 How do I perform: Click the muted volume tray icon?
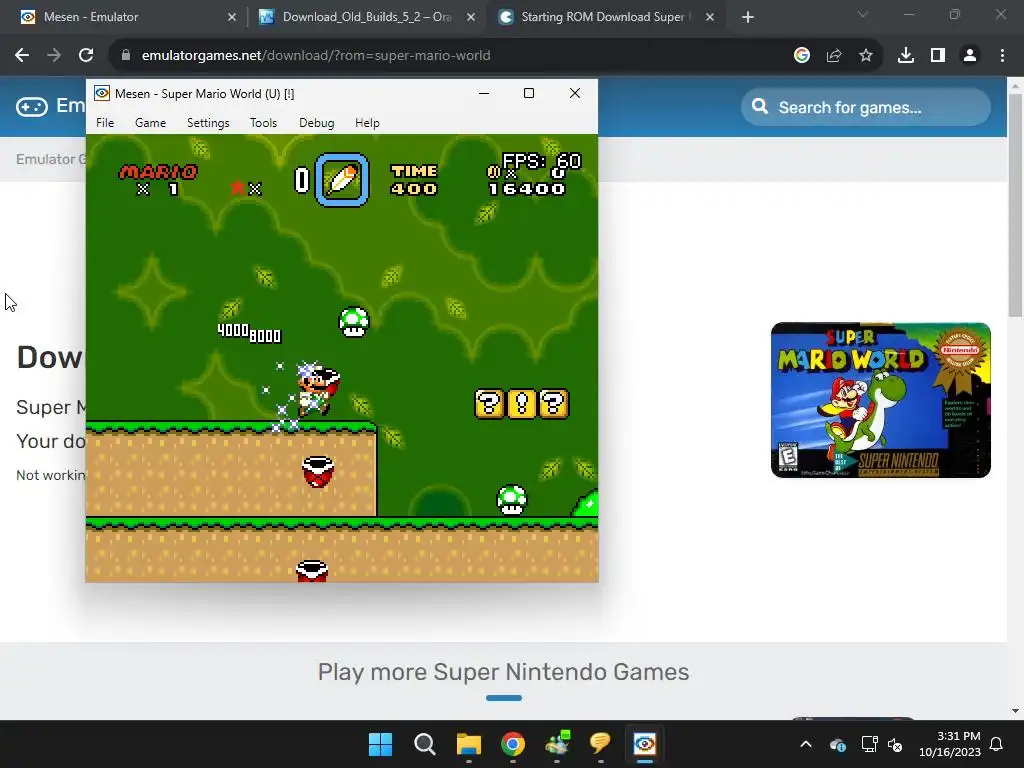pyautogui.click(x=895, y=744)
